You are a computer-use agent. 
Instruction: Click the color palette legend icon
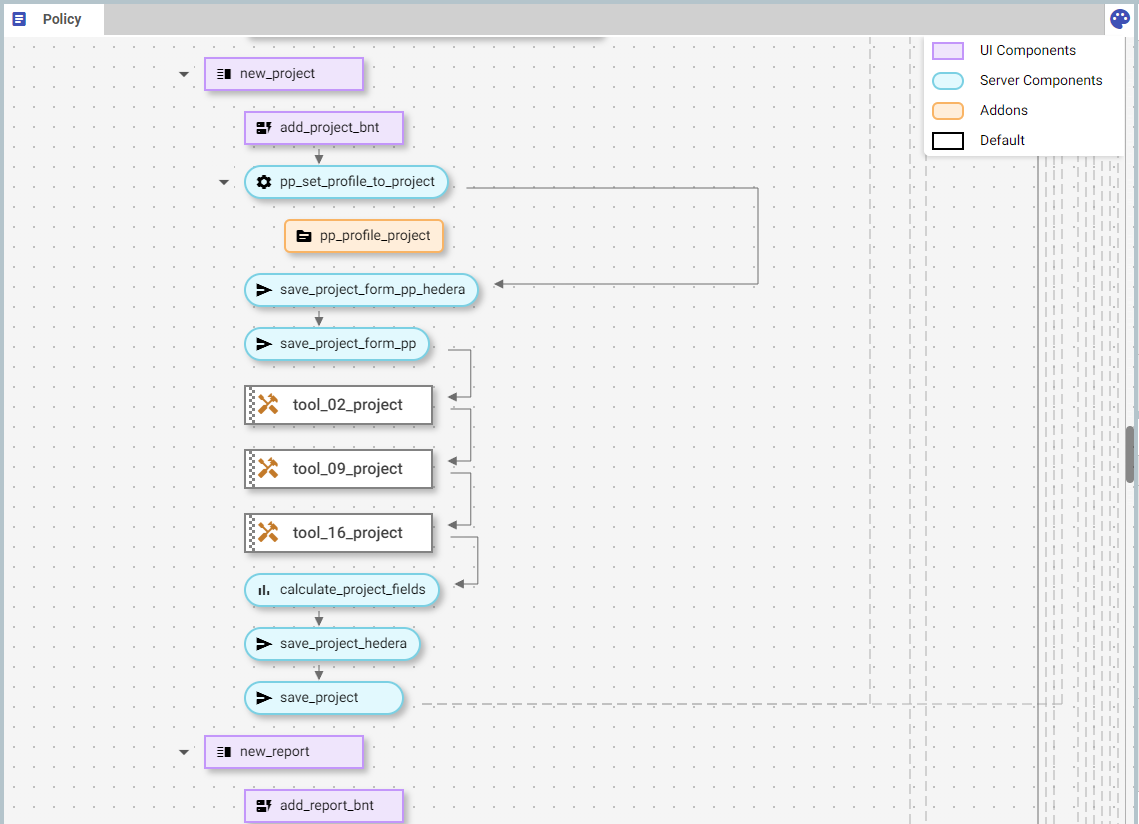pos(1120,19)
